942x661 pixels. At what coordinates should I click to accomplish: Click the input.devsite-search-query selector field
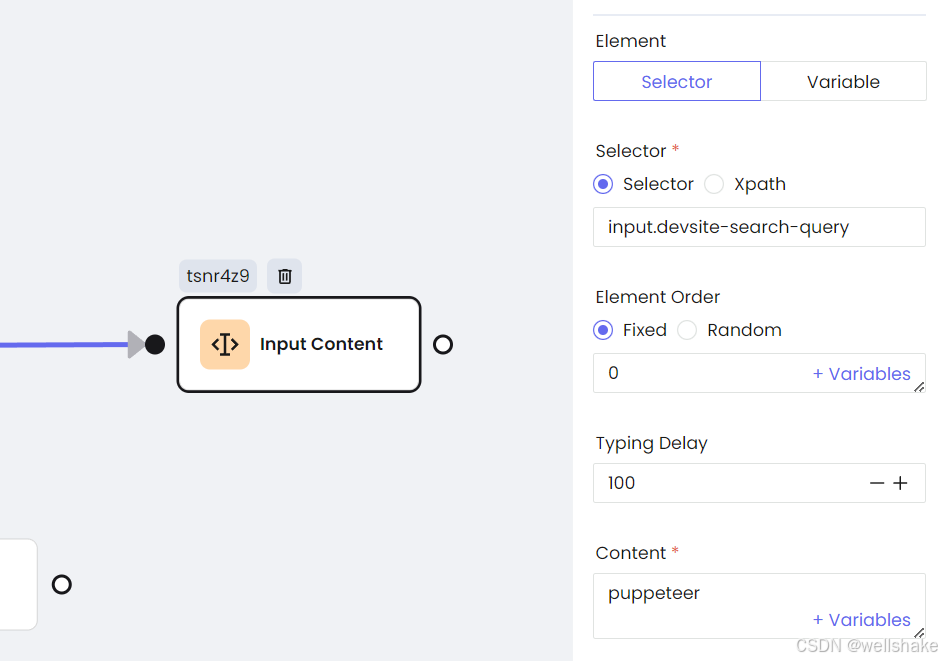point(759,227)
